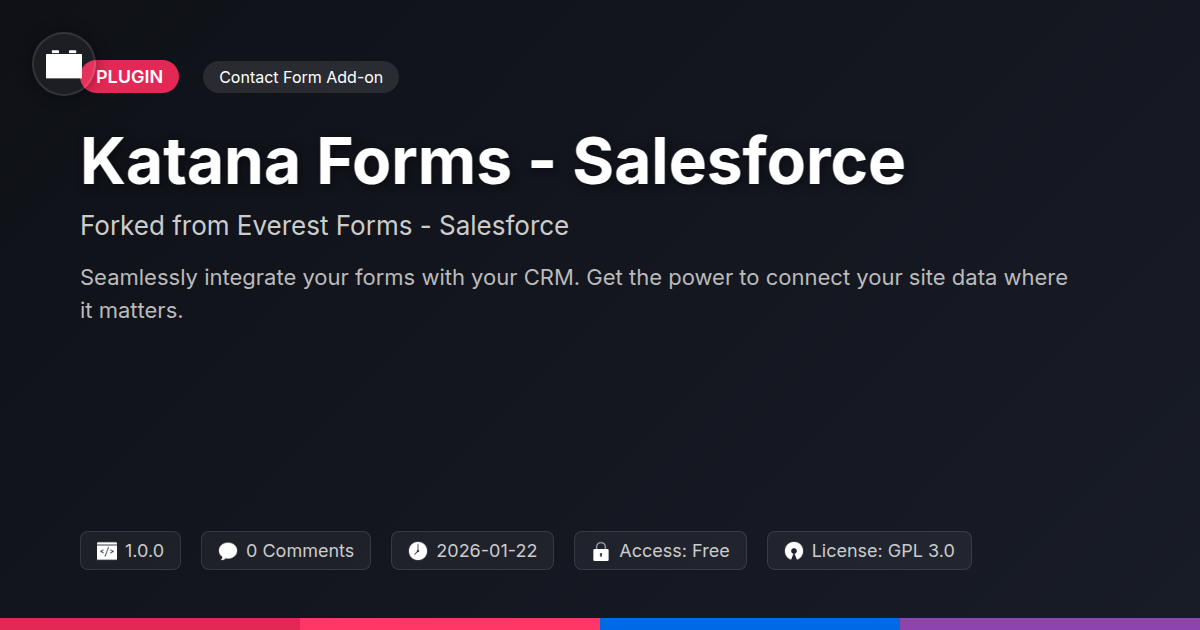
Task: Open the License: GPL 3.0 label
Action: (883, 551)
